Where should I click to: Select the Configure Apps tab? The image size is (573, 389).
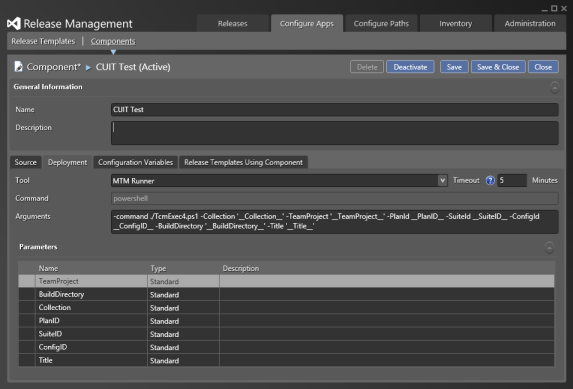click(307, 23)
